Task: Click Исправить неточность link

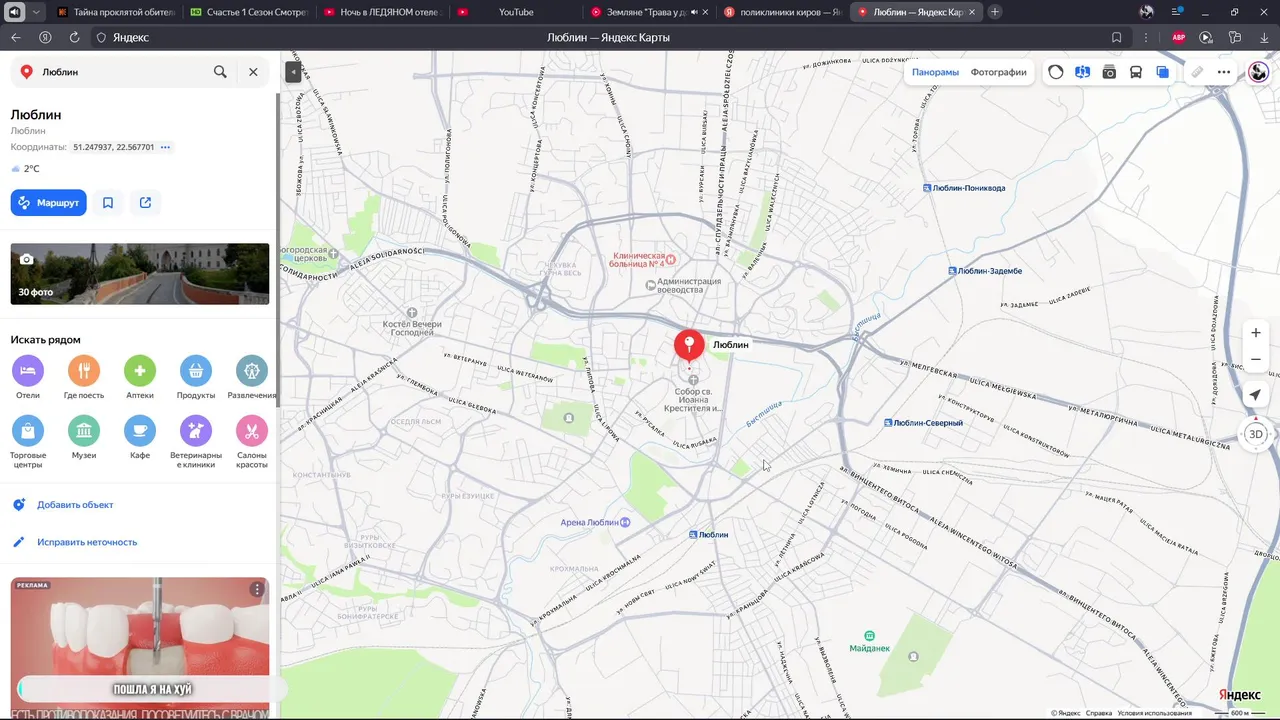Action: coord(87,542)
